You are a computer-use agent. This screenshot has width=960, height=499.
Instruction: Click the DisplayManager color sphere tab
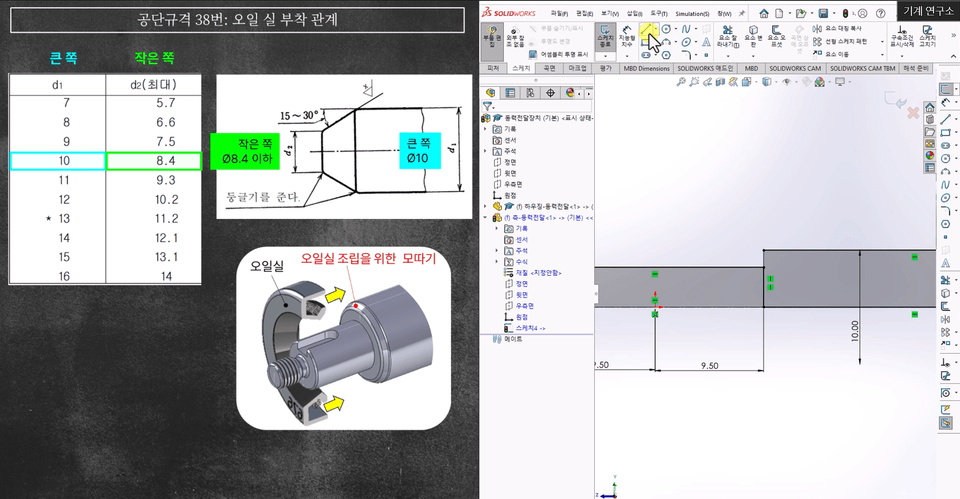pyautogui.click(x=571, y=92)
